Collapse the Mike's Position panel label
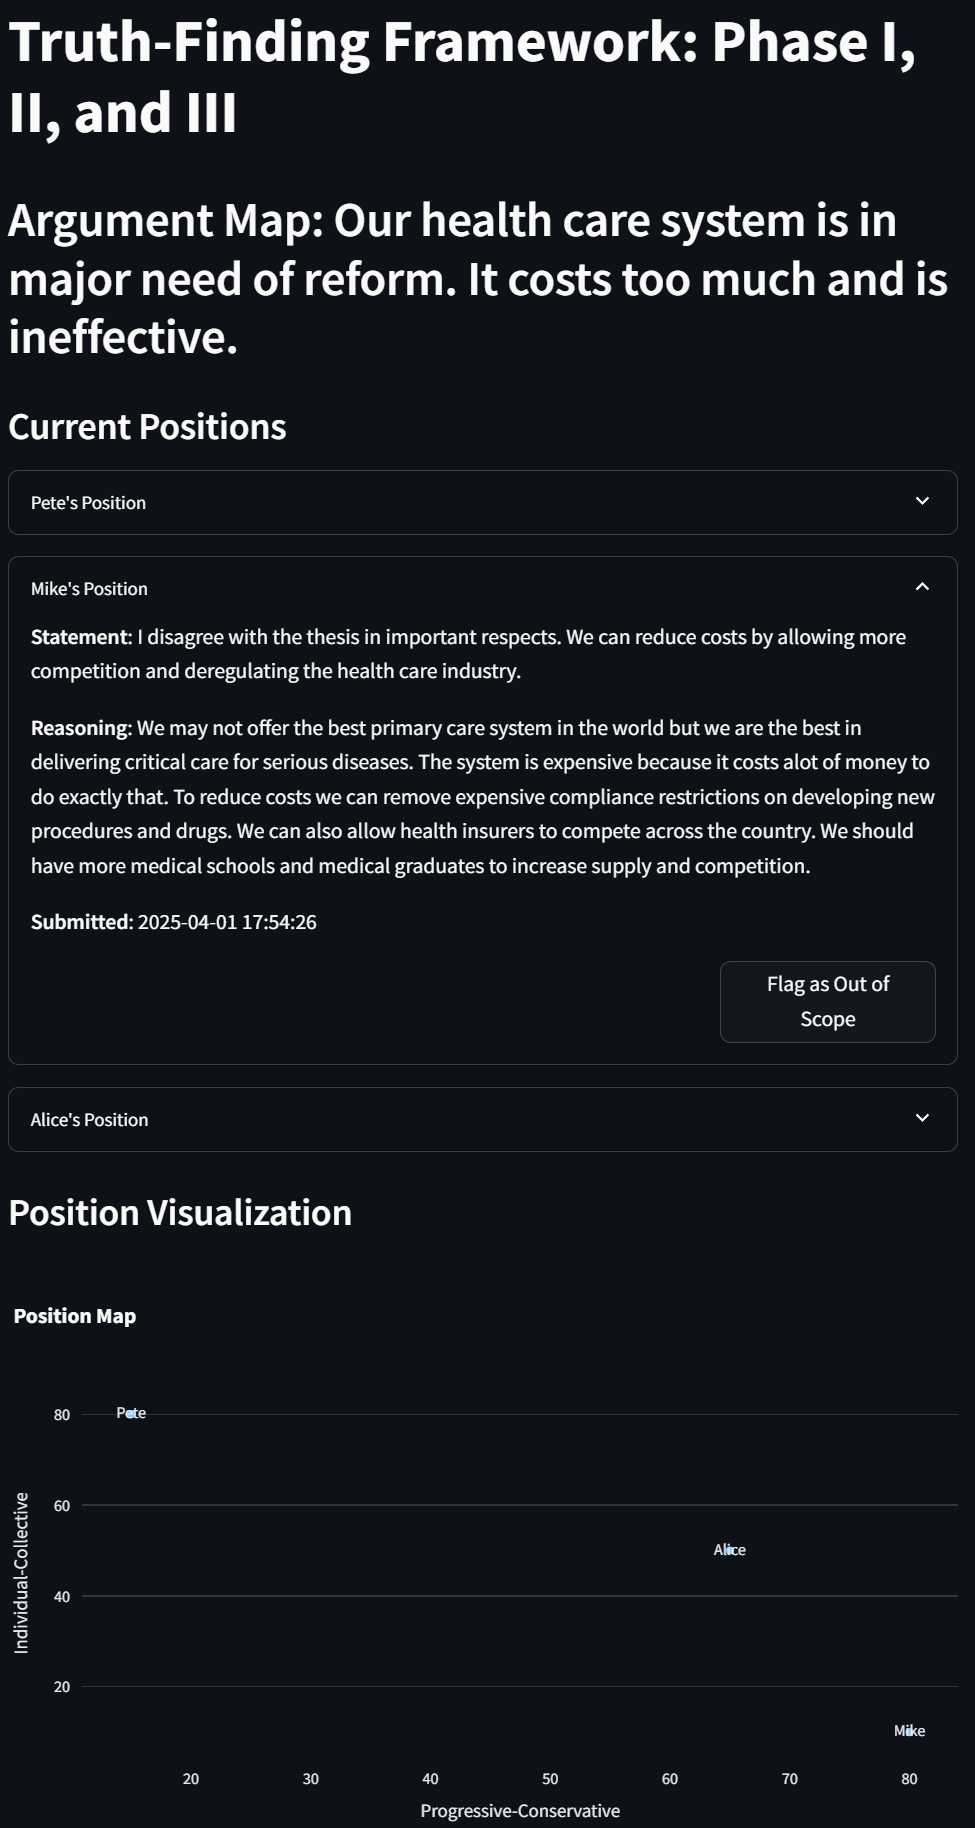 click(x=89, y=589)
